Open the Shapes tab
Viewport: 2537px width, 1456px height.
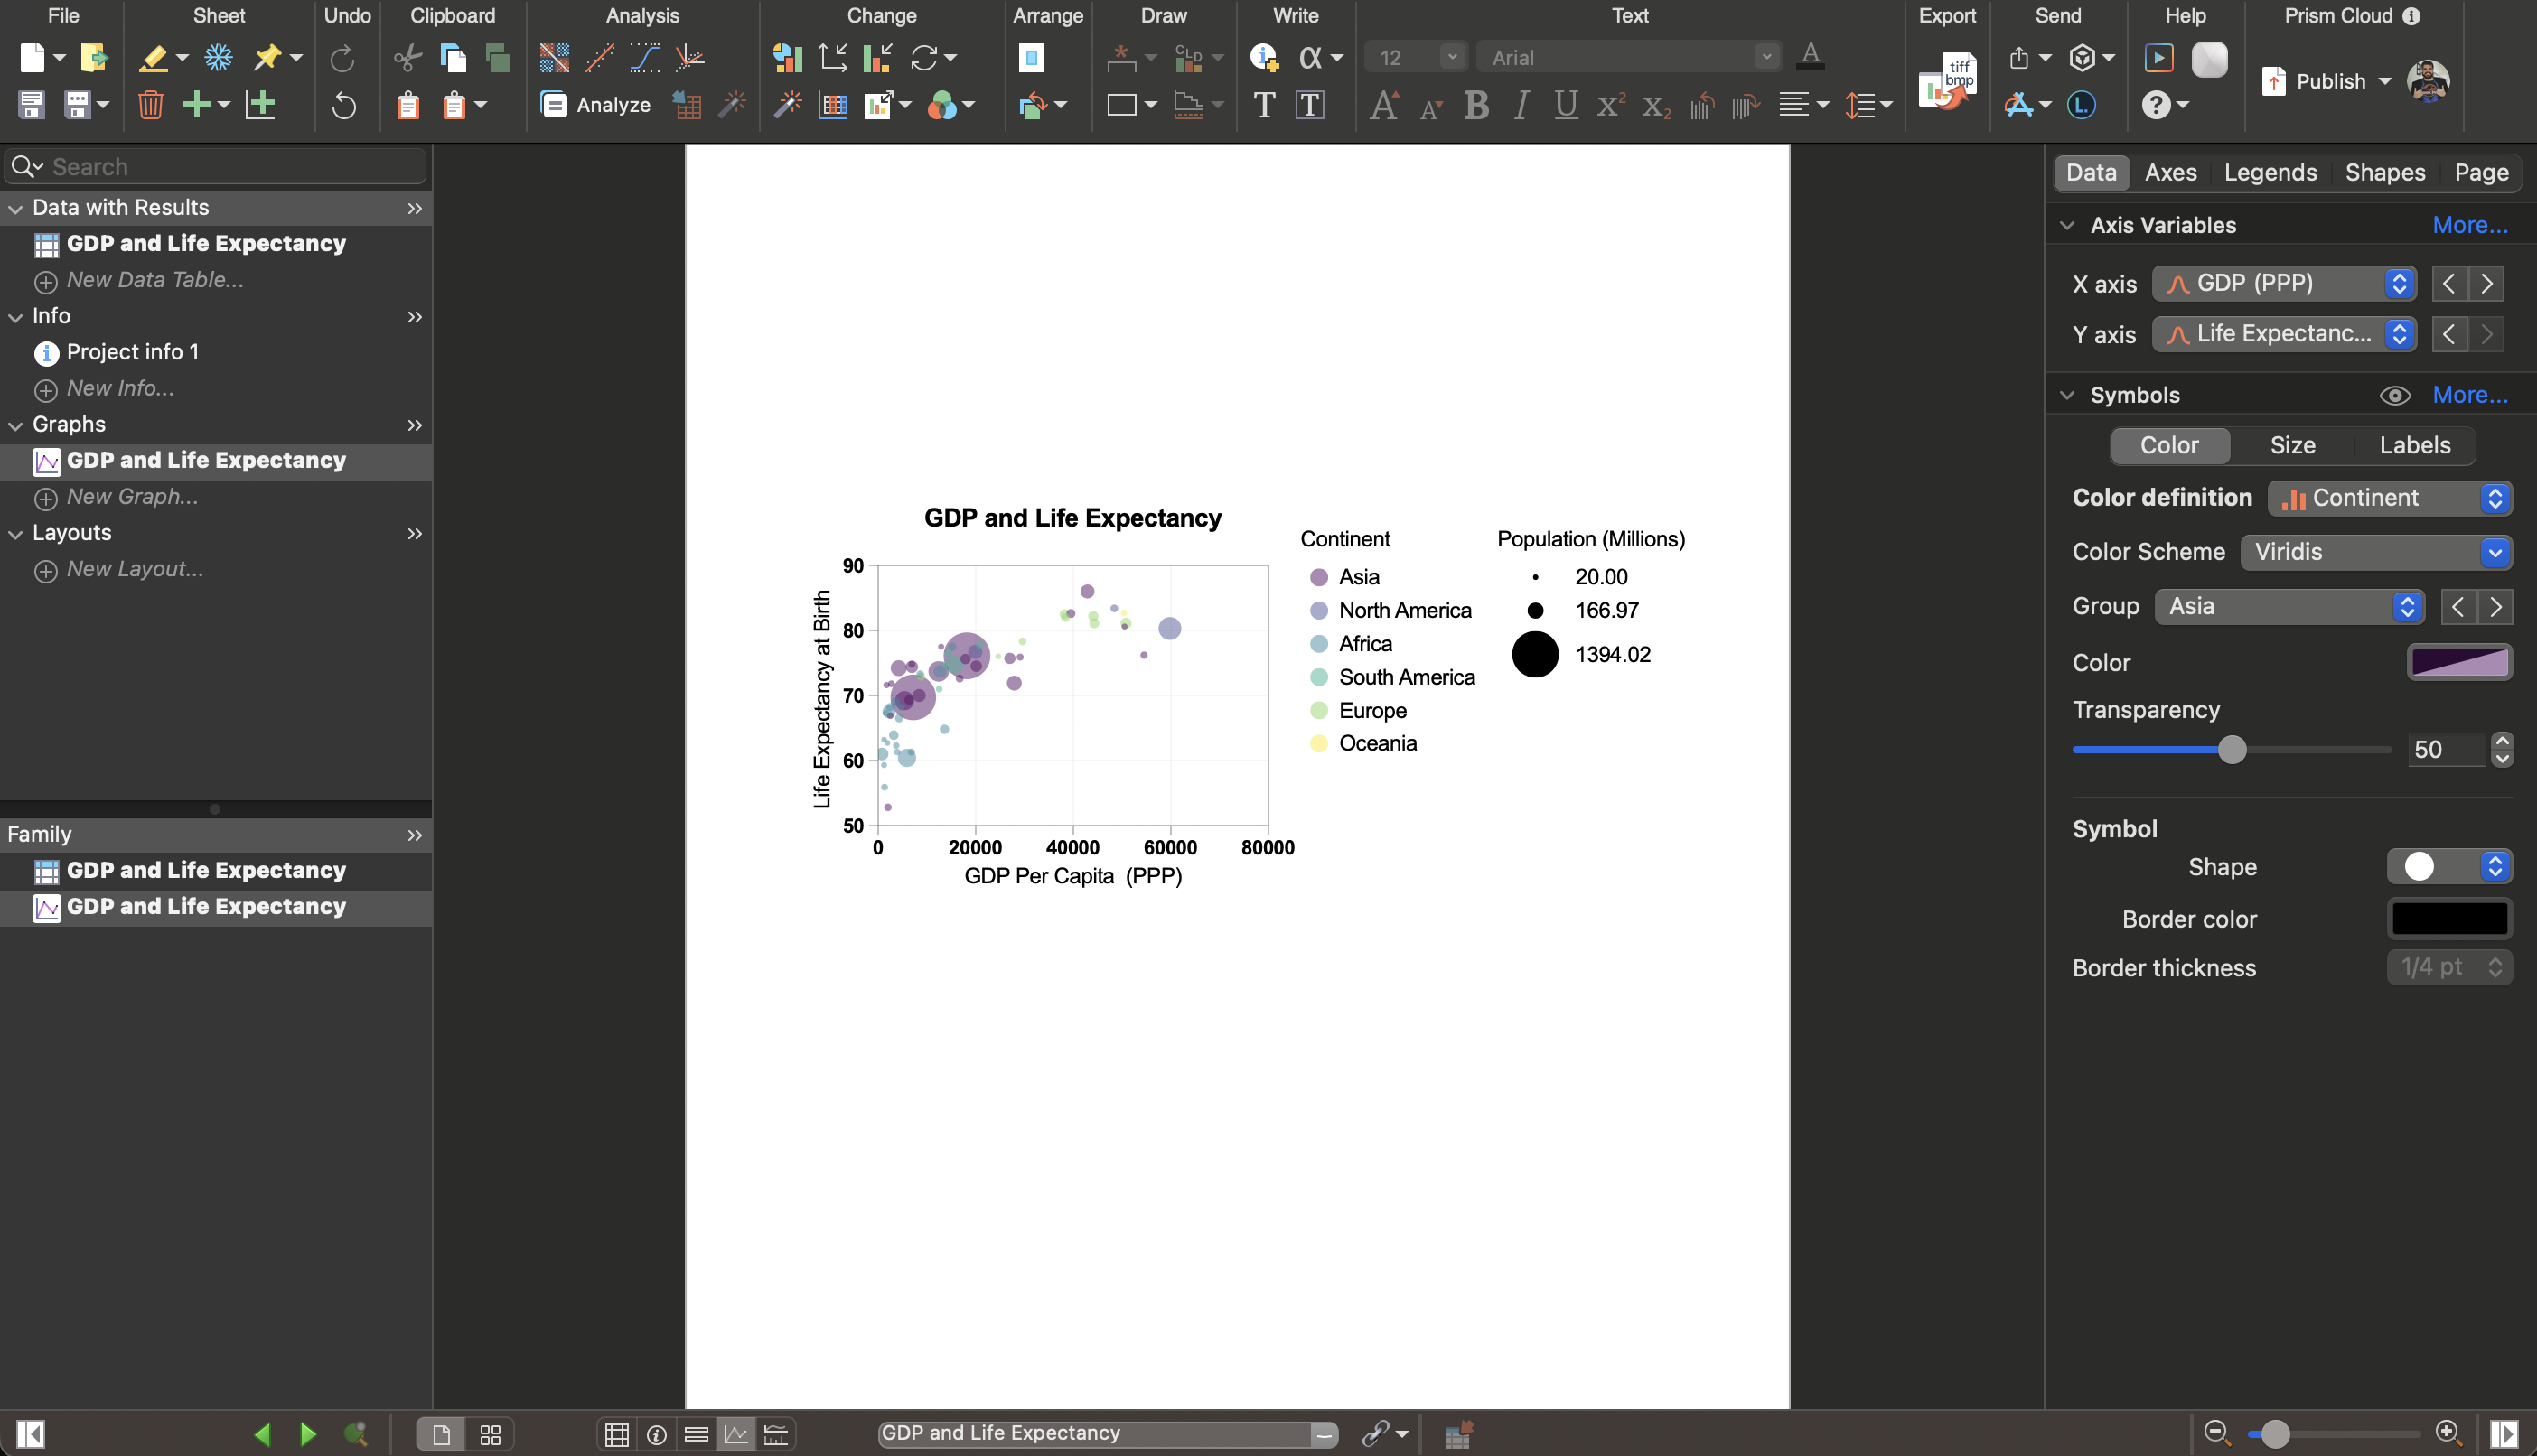pos(2384,172)
